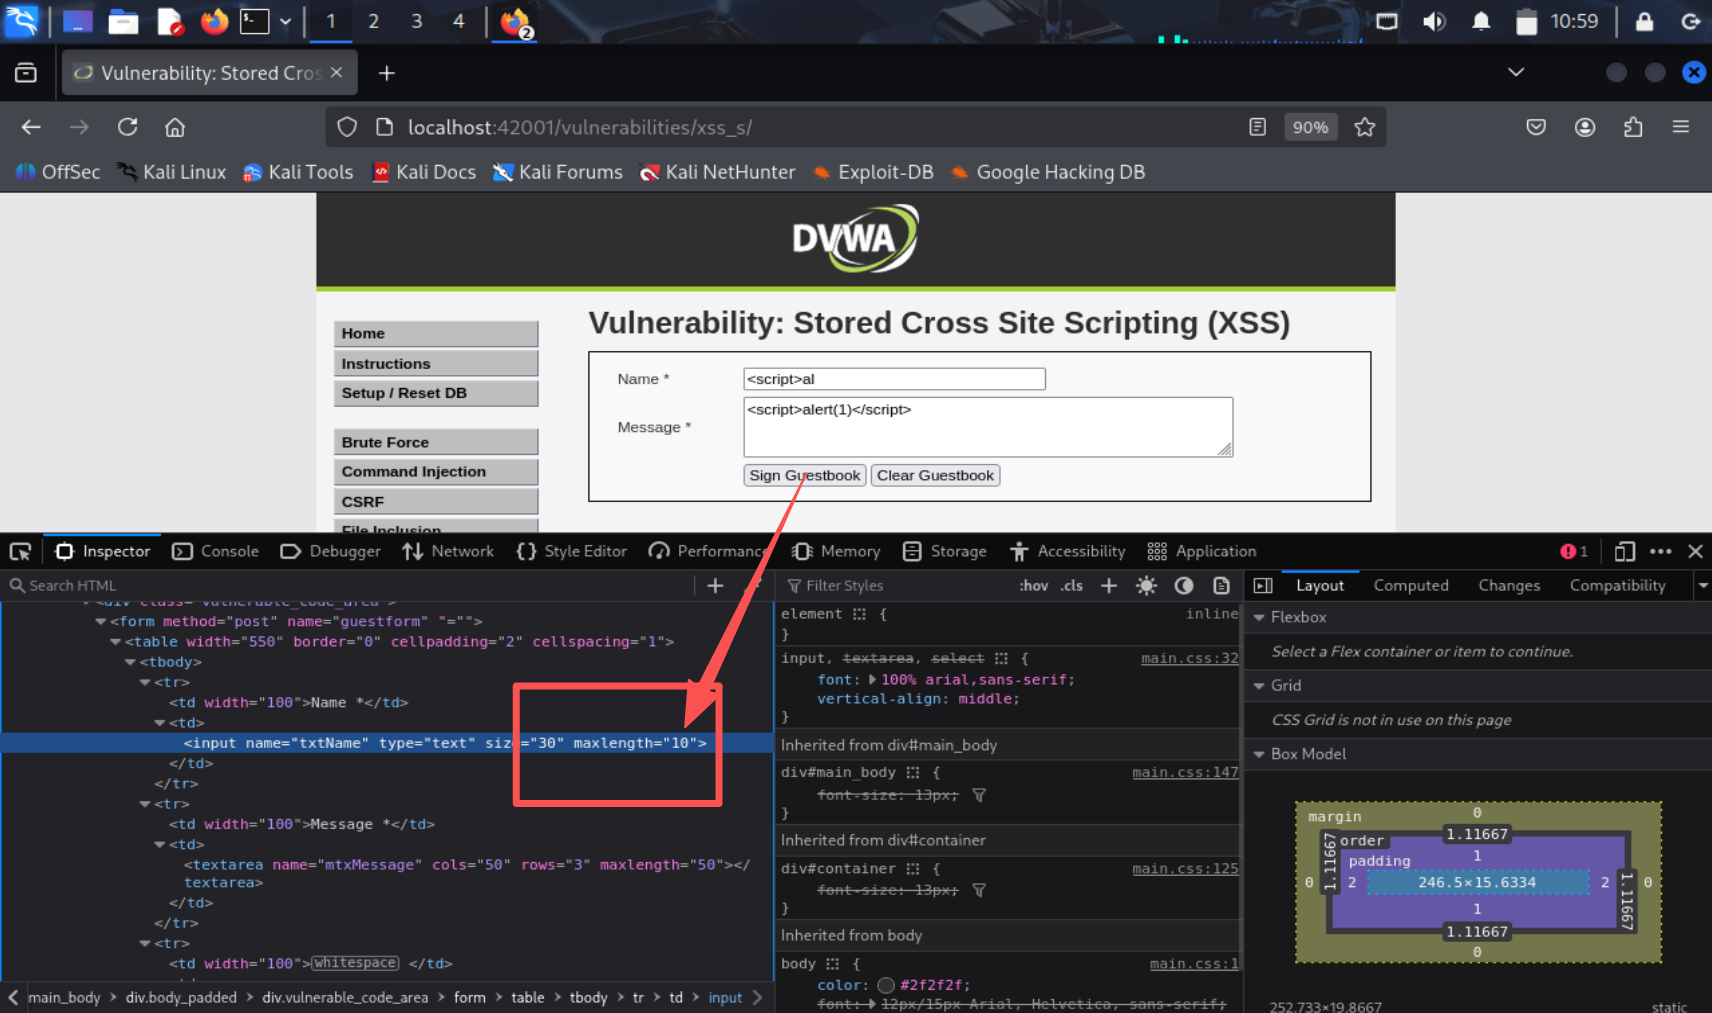Click the plus icon beside Search HTML
This screenshot has width=1712, height=1013.
715,585
